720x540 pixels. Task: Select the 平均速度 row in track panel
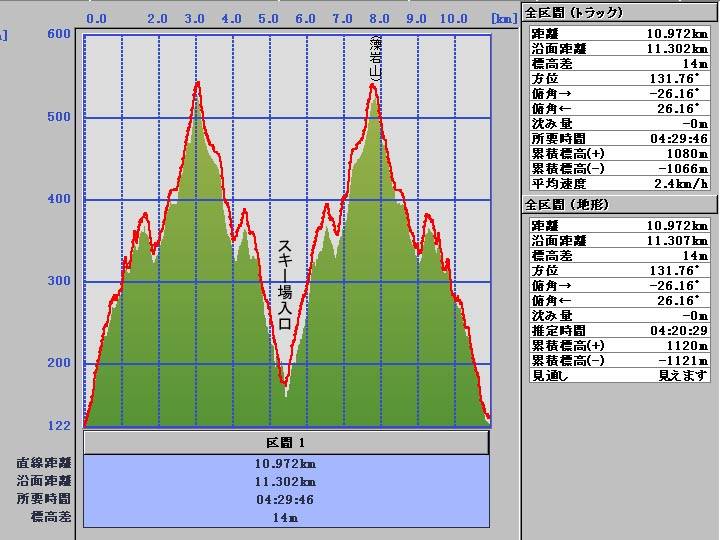(619, 183)
